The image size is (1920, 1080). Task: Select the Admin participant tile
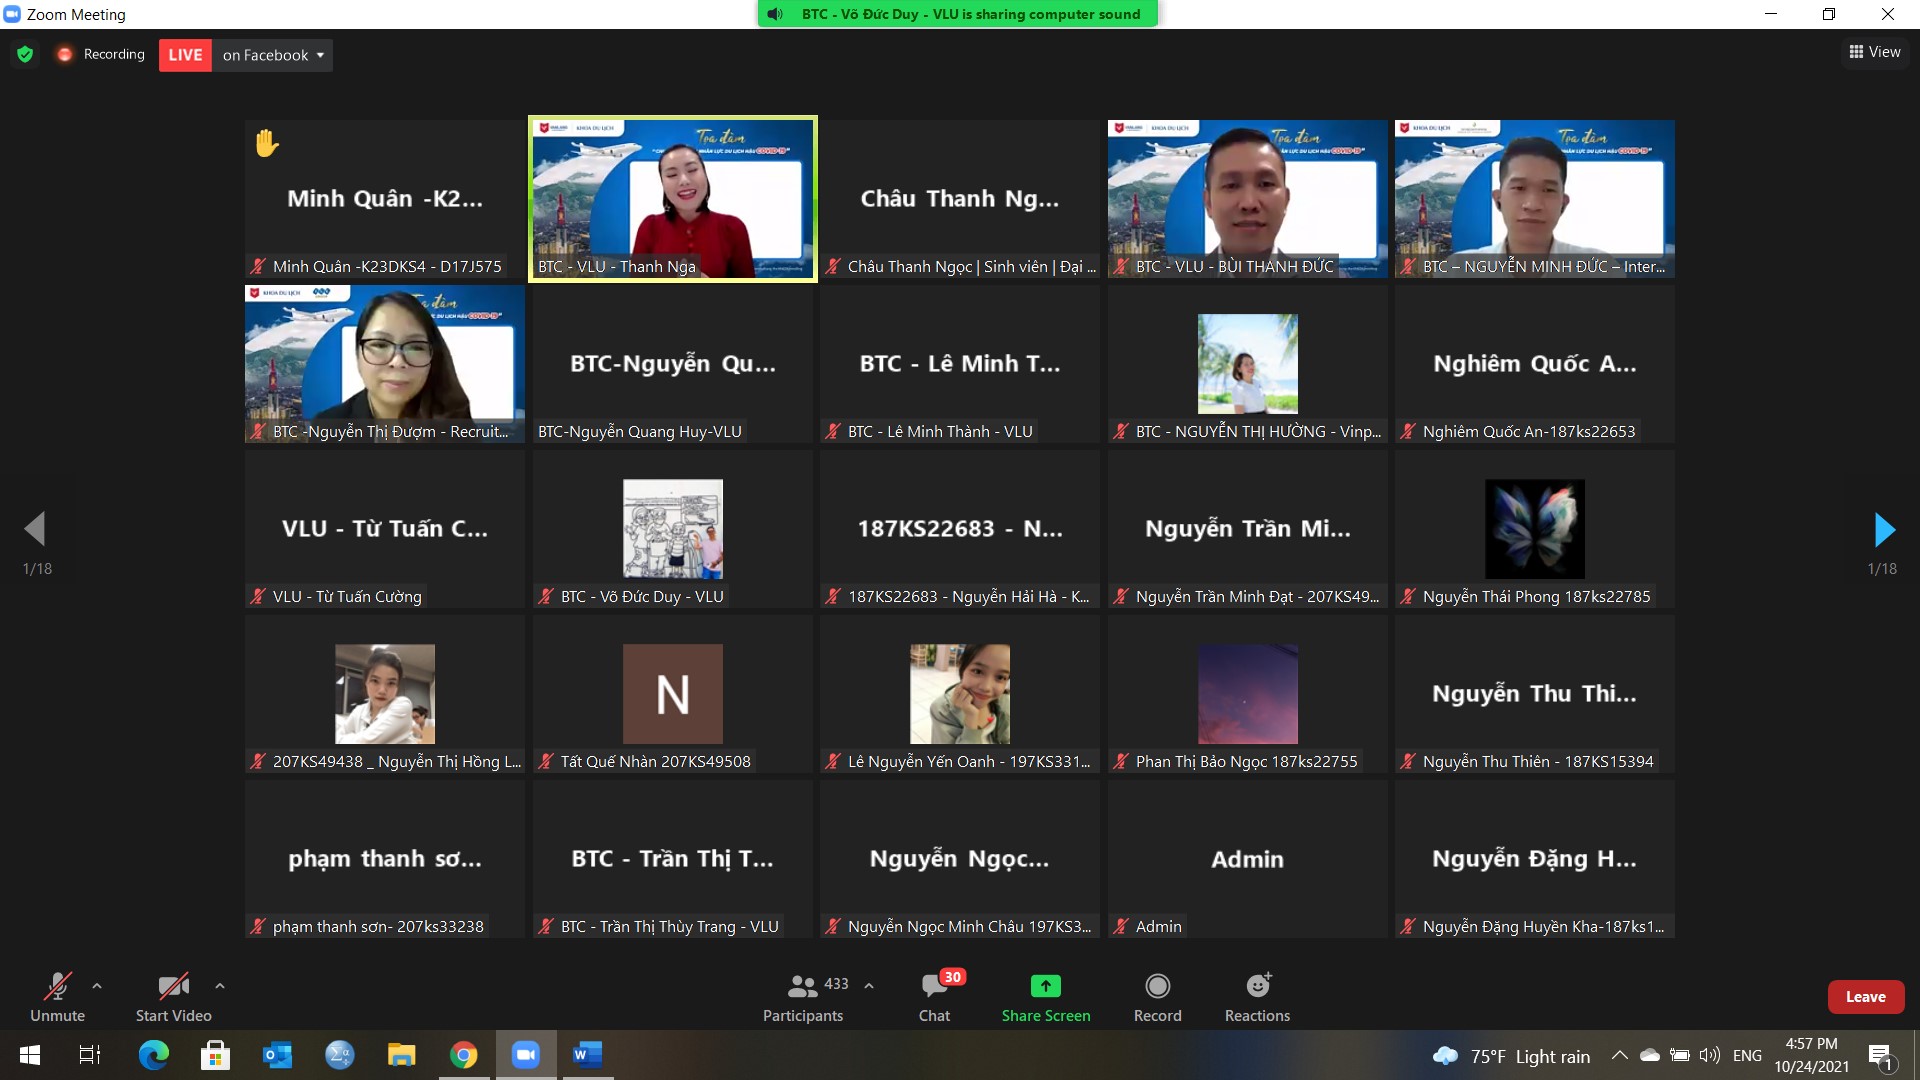(x=1247, y=859)
